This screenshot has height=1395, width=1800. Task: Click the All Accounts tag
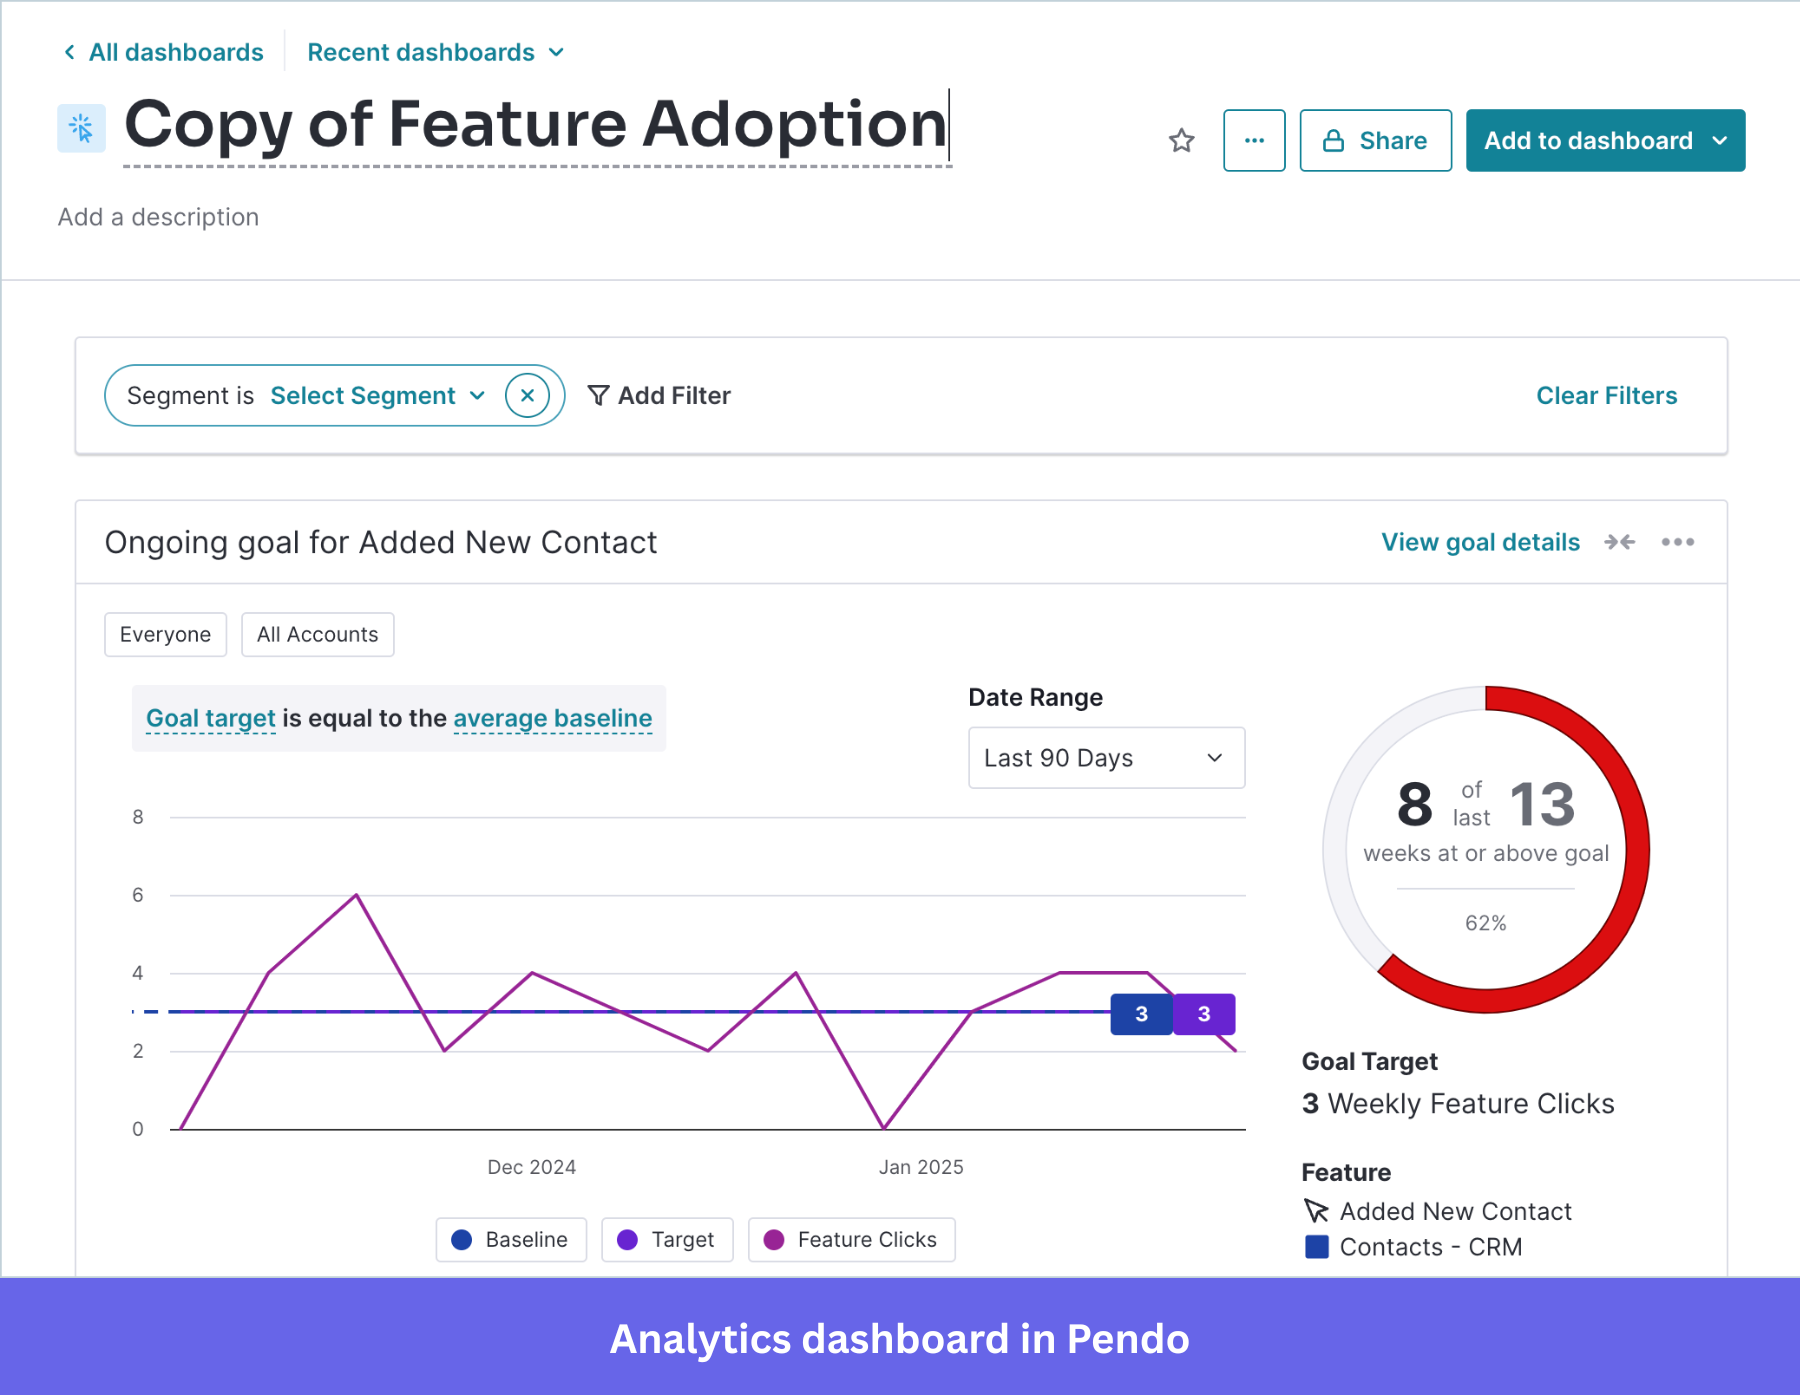pyautogui.click(x=318, y=635)
